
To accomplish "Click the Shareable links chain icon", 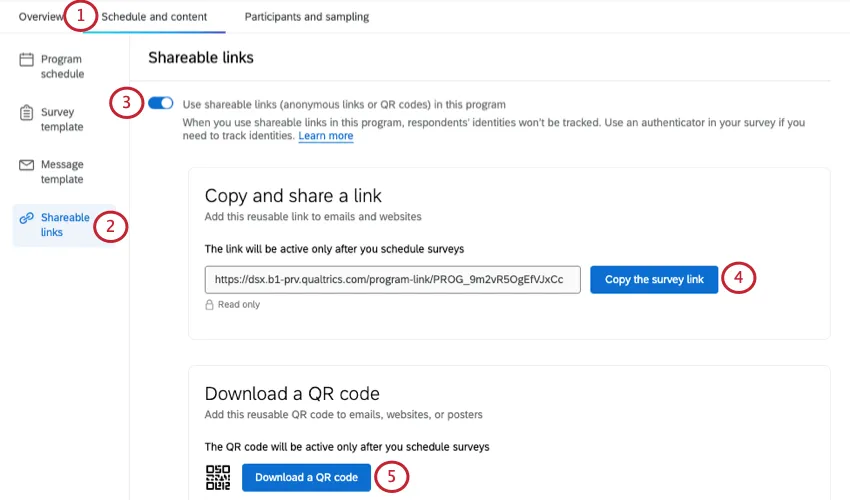I will click(x=27, y=218).
